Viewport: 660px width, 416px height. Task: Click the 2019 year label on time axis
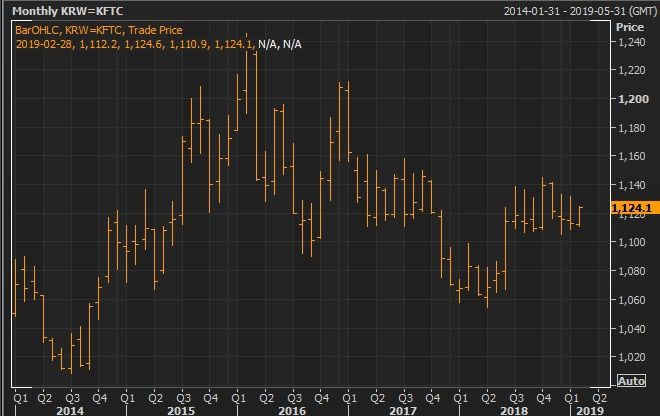point(590,411)
